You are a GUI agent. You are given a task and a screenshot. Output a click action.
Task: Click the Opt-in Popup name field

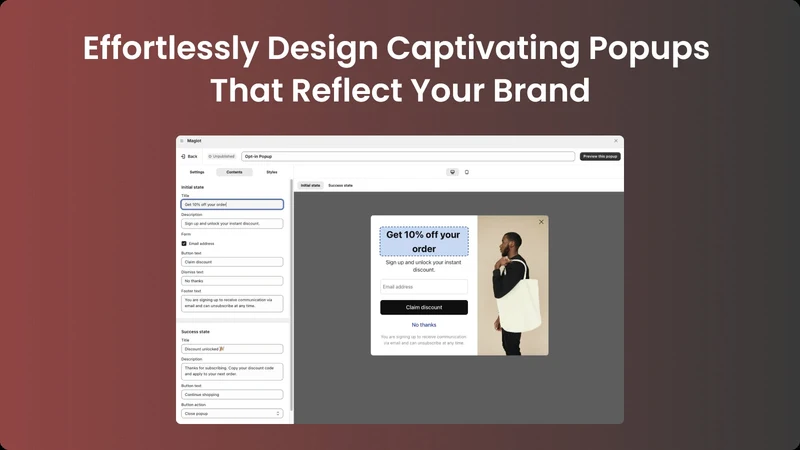pos(408,157)
